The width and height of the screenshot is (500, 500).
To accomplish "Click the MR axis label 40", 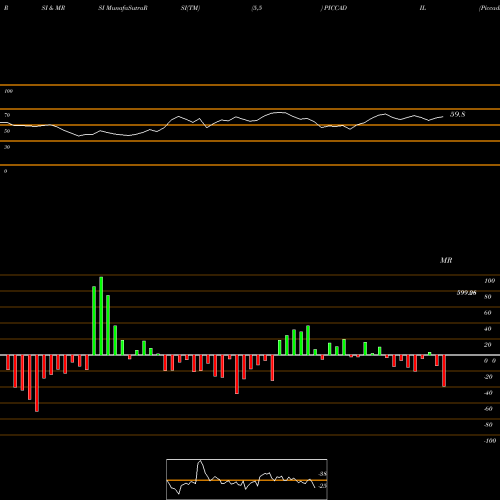I will point(488,329).
